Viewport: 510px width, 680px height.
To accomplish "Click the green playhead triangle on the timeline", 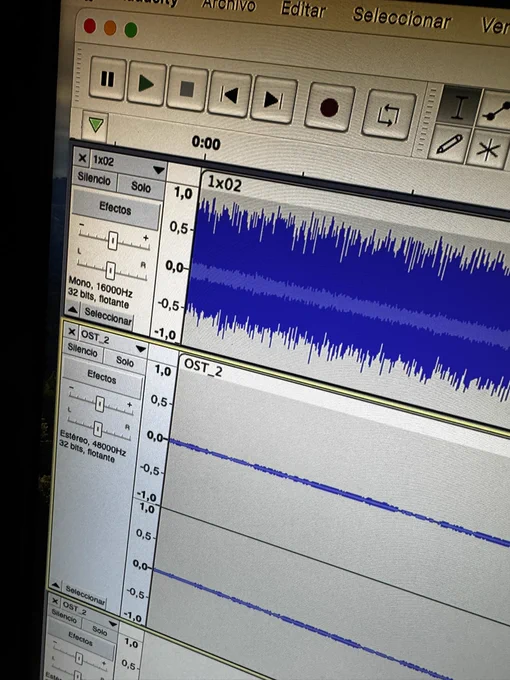I will [x=96, y=125].
